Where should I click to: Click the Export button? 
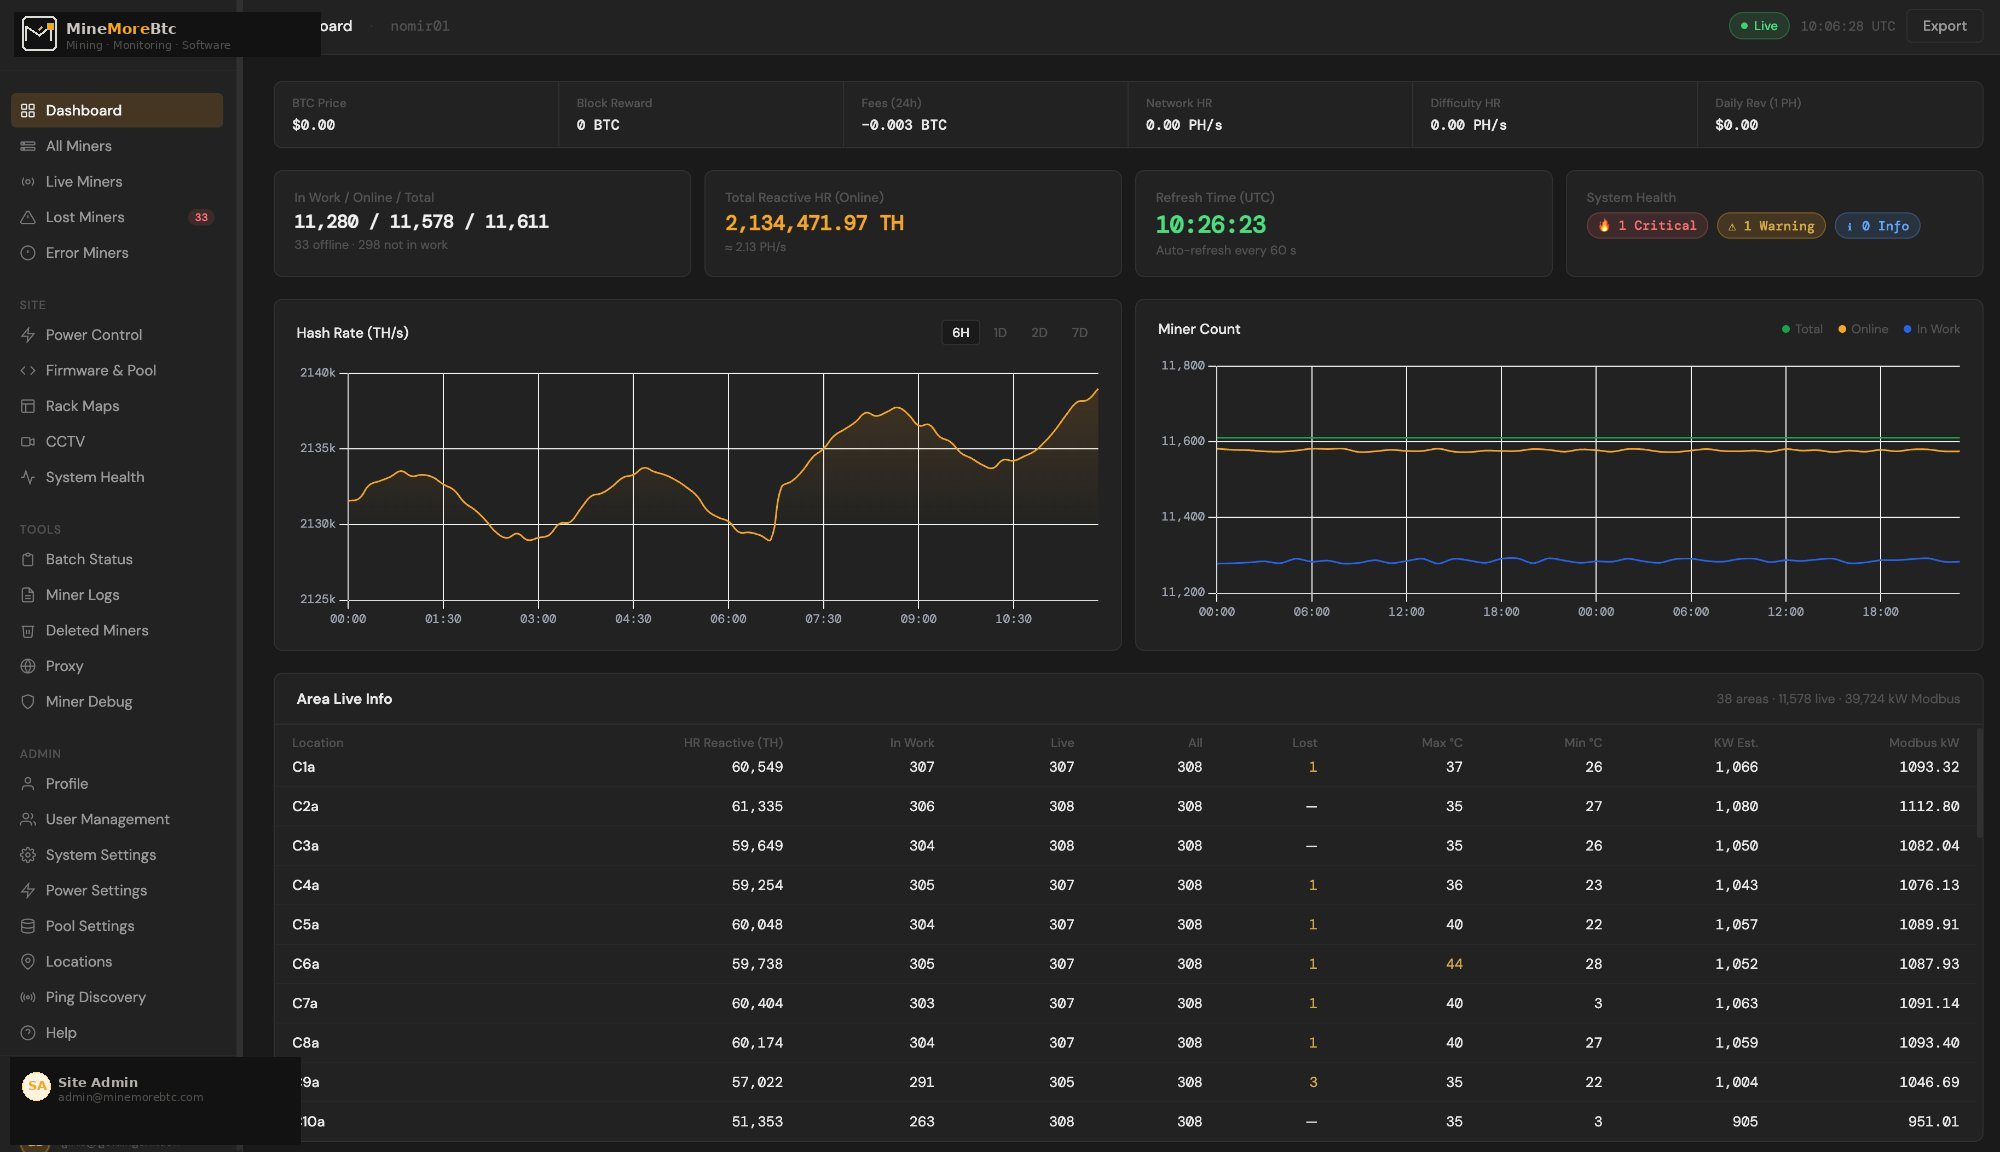(1944, 25)
